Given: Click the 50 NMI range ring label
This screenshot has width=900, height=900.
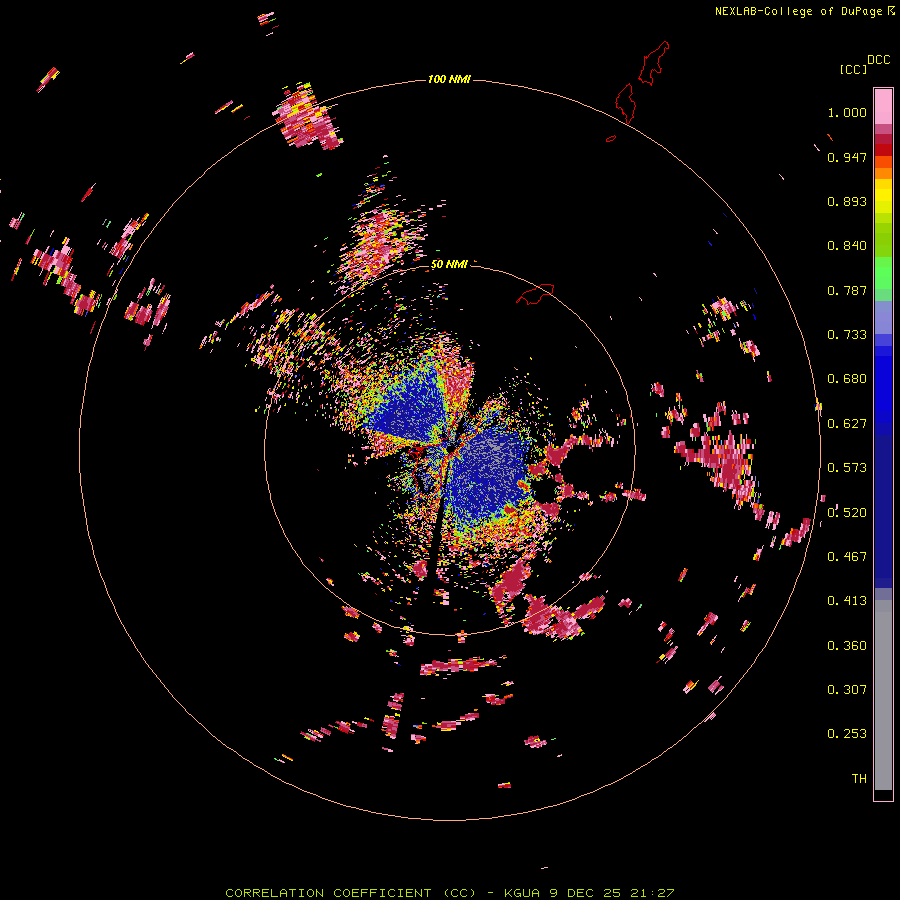Looking at the screenshot, I should click(449, 264).
